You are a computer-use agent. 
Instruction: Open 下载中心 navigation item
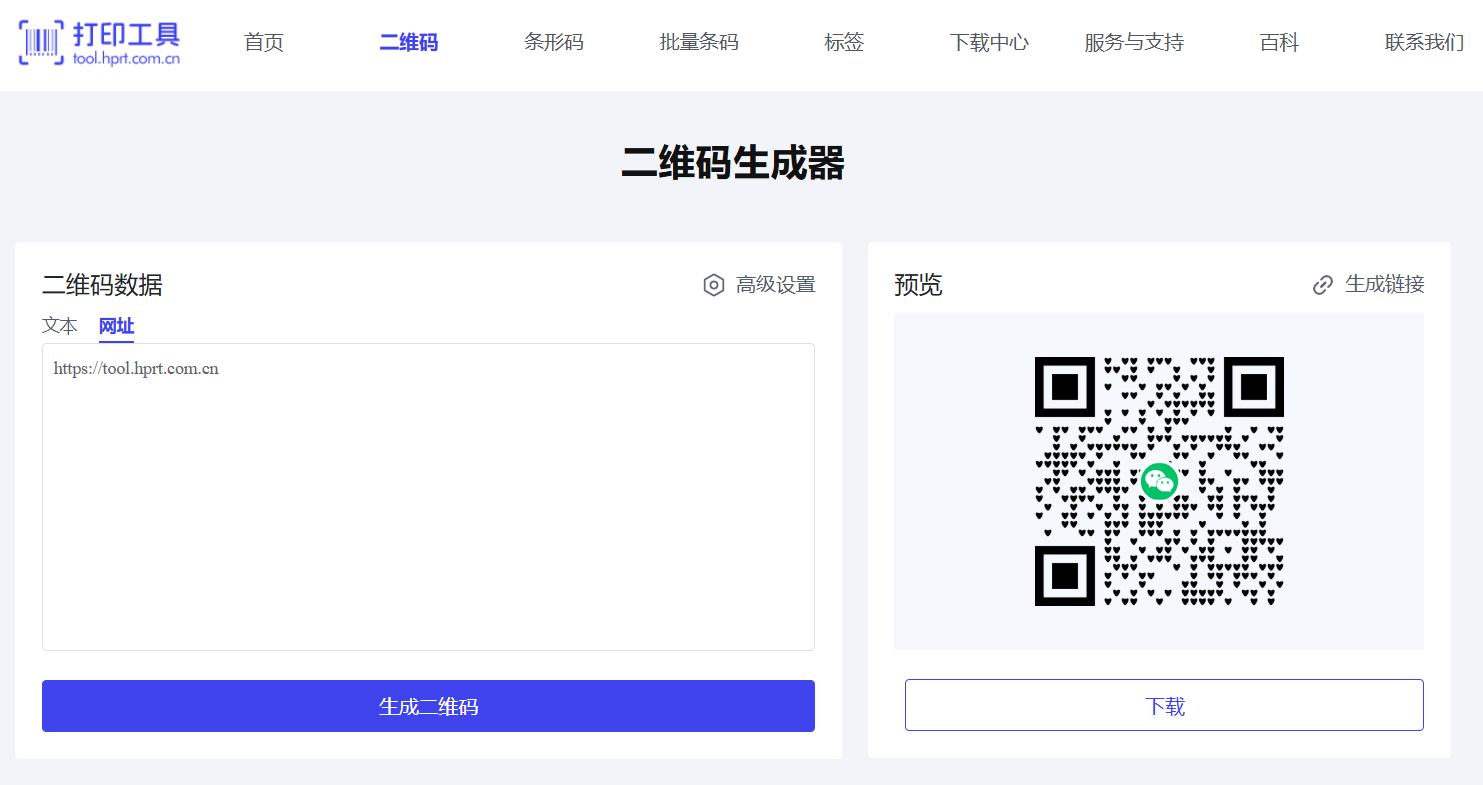989,43
